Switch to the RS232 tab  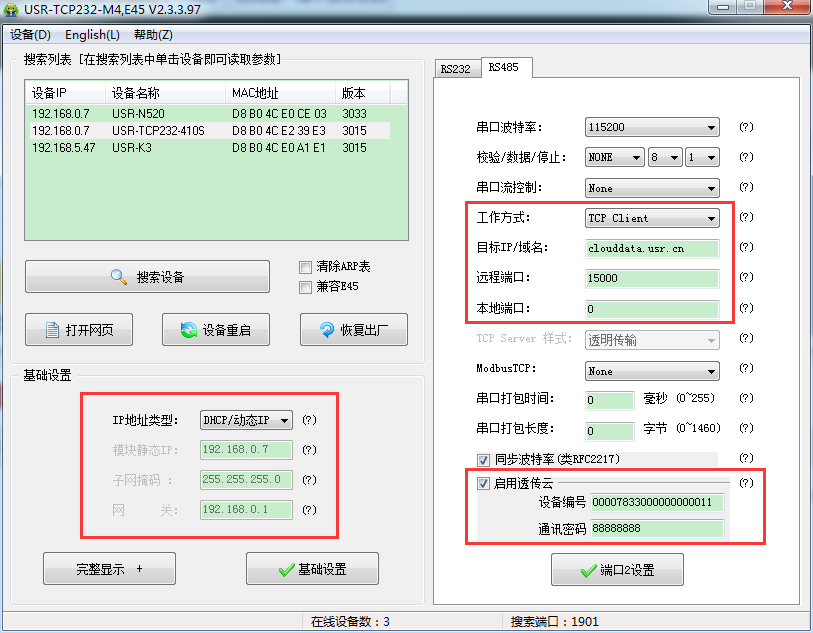[x=456, y=69]
